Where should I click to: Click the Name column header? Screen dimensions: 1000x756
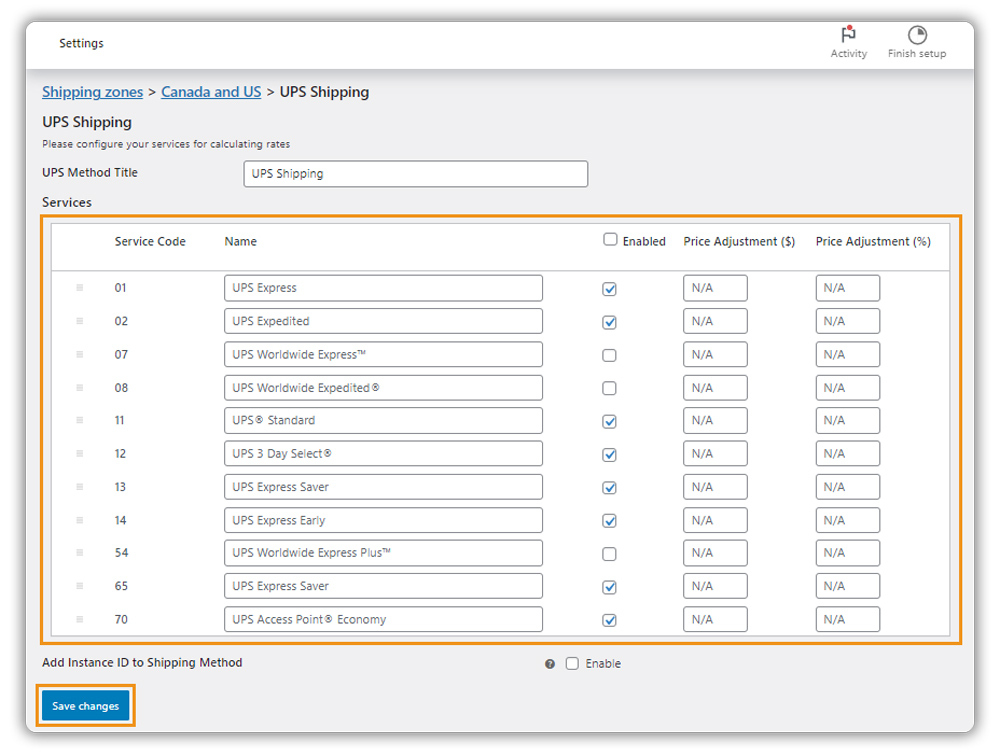click(240, 241)
